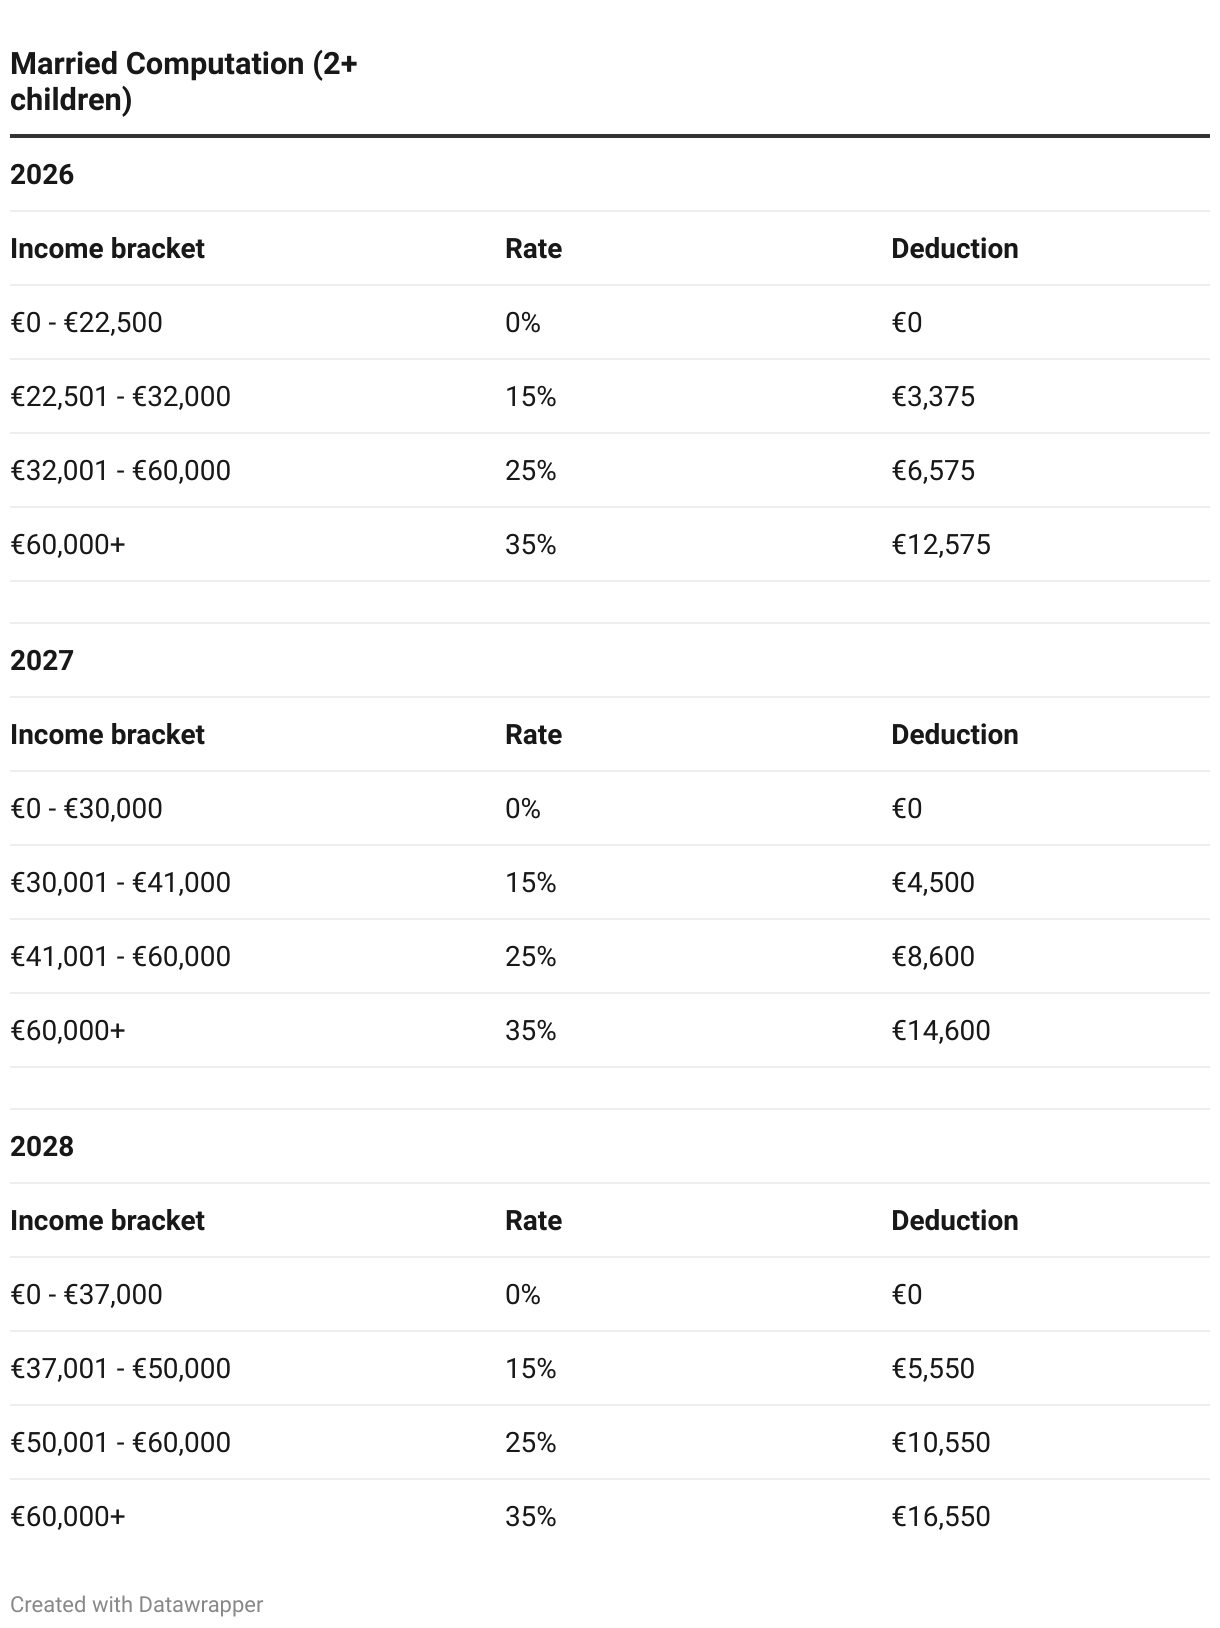
Task: Select the 2026 section heading
Action: point(42,175)
